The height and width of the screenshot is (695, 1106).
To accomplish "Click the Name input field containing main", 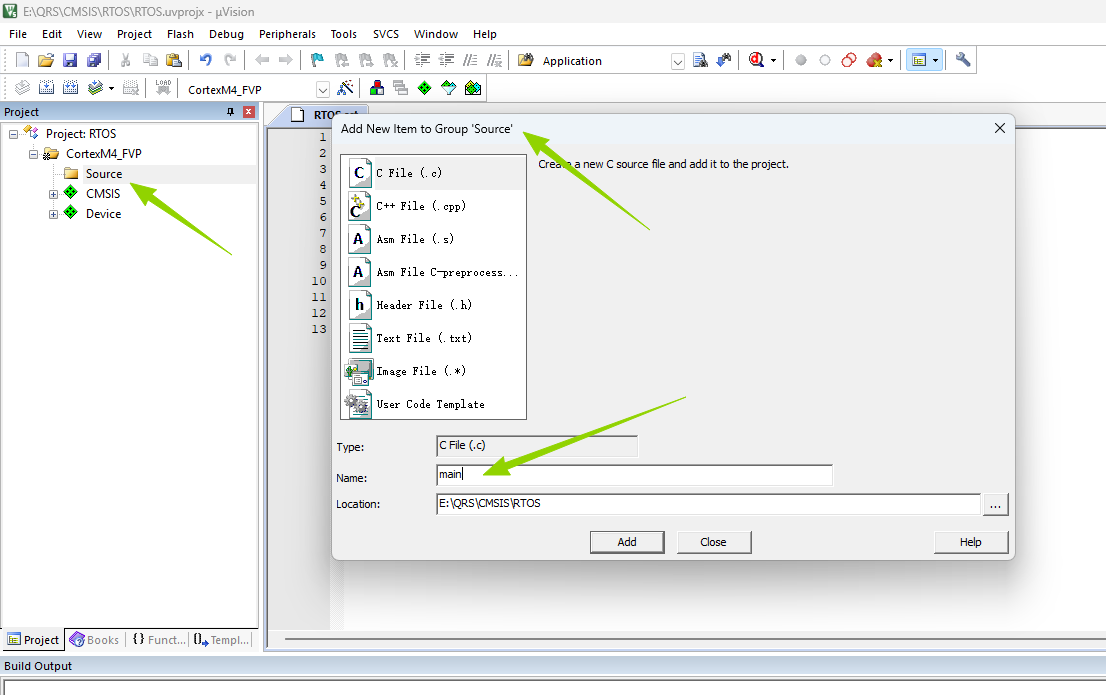I will pos(634,475).
